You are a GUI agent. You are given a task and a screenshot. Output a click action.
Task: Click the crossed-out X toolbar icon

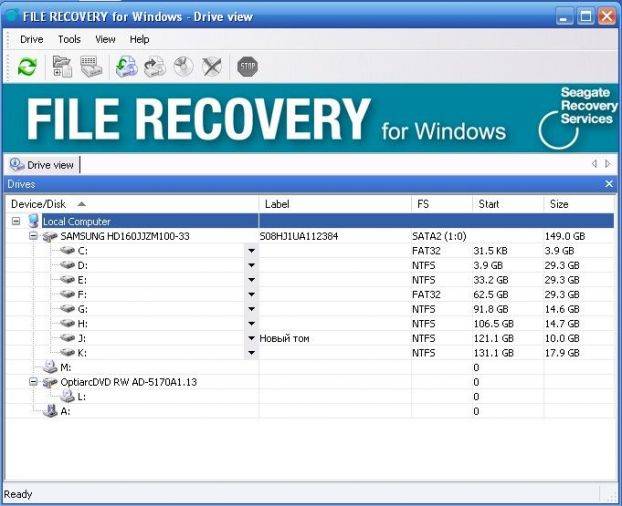coord(211,67)
